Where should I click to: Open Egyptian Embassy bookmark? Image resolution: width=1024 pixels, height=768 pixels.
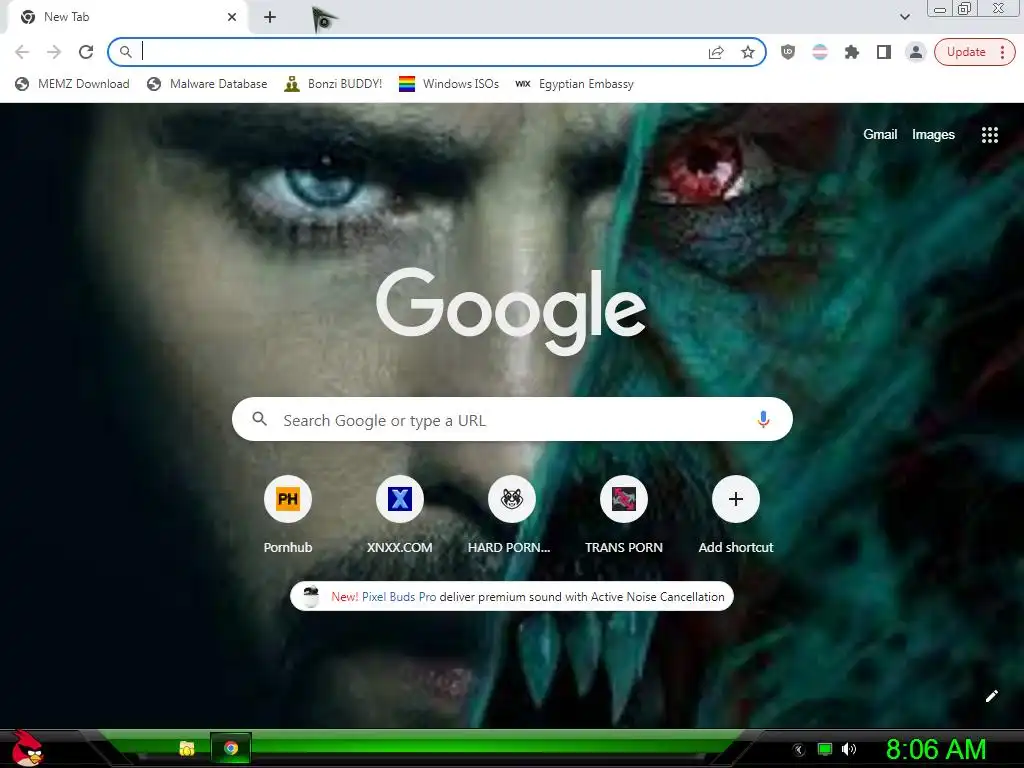(575, 84)
